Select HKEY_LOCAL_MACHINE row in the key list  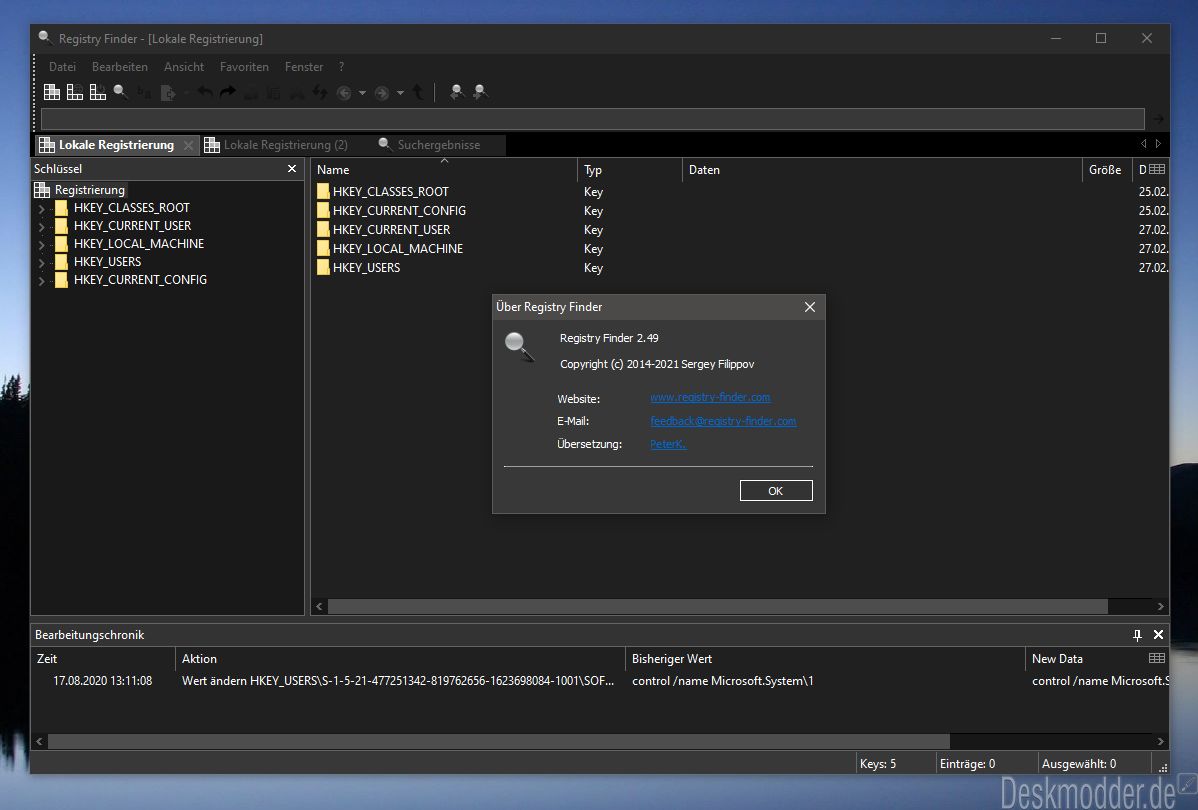click(739, 249)
